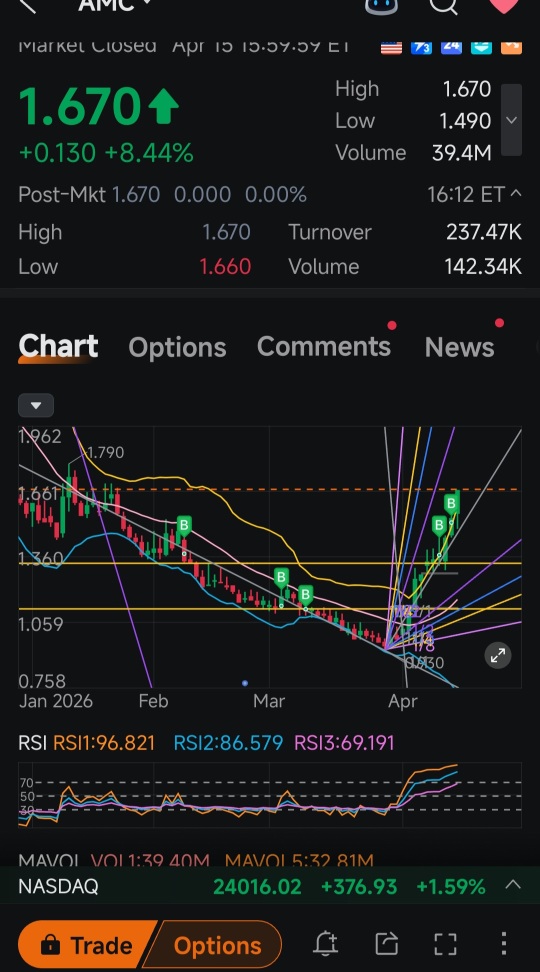Tap the square-brackets fullscreen icon
The image size is (540, 972).
click(x=445, y=944)
